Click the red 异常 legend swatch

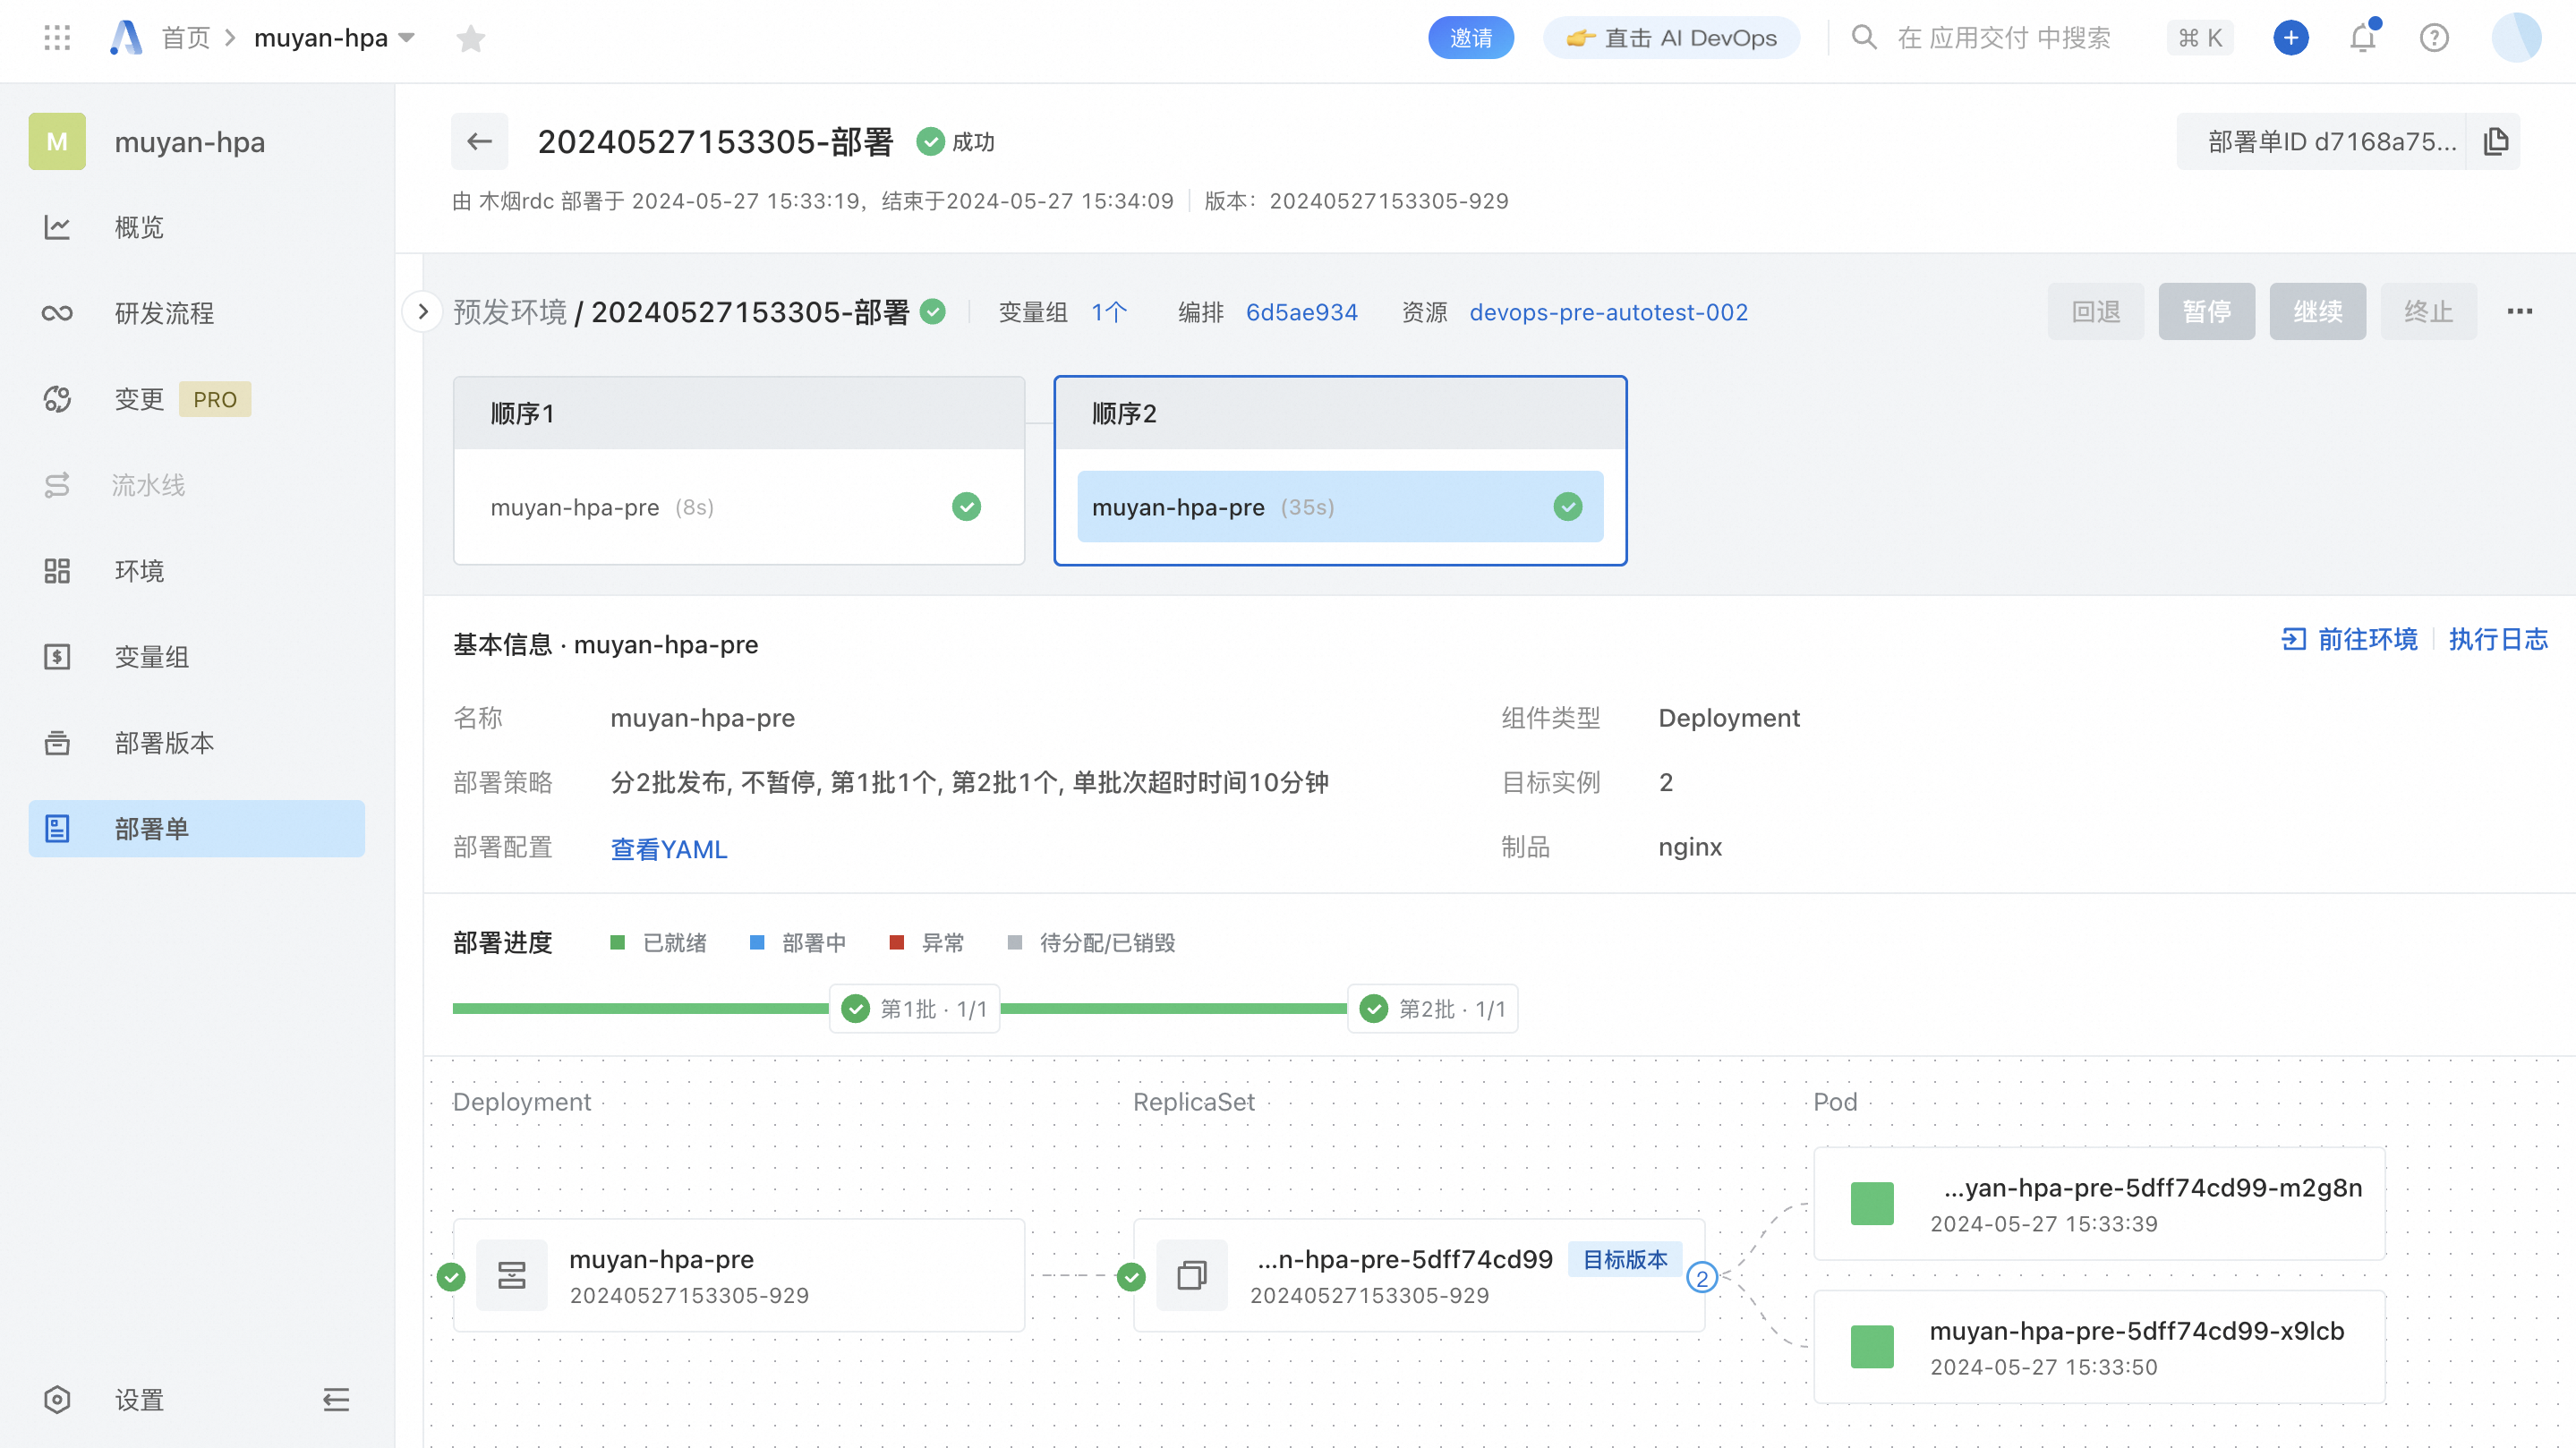pos(896,942)
